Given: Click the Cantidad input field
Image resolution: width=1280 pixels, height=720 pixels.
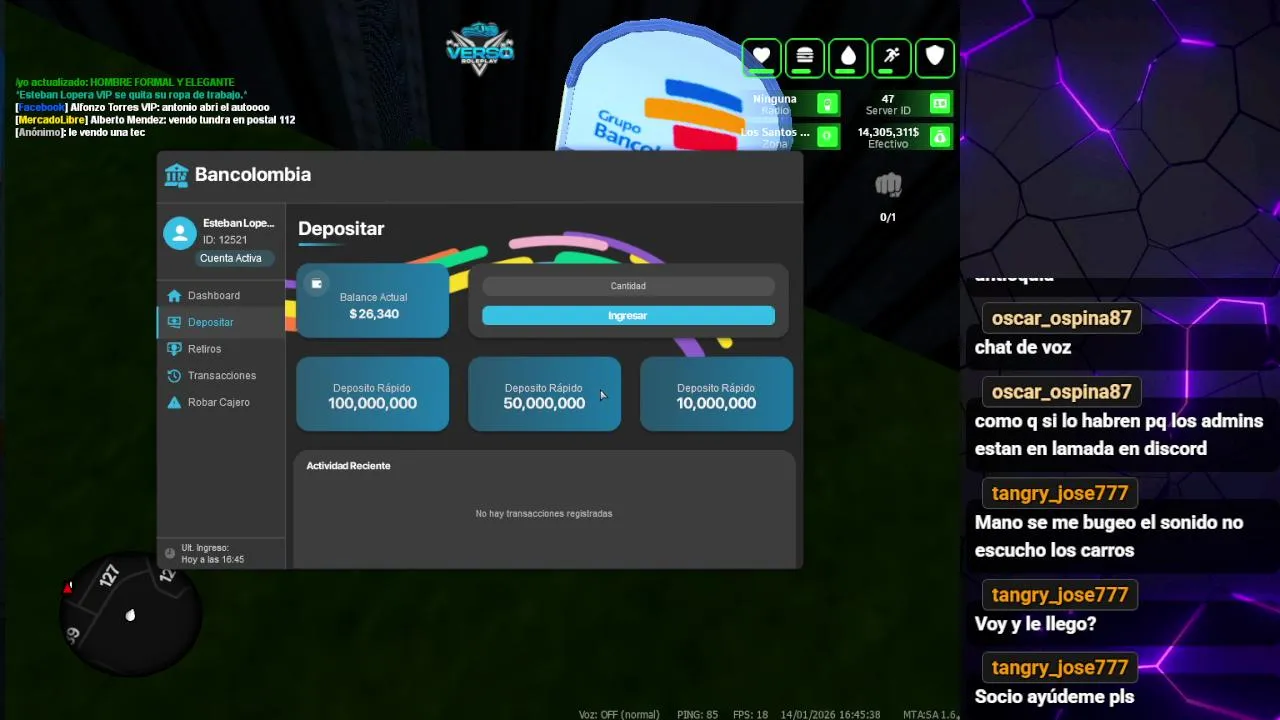Looking at the screenshot, I should (x=628, y=286).
